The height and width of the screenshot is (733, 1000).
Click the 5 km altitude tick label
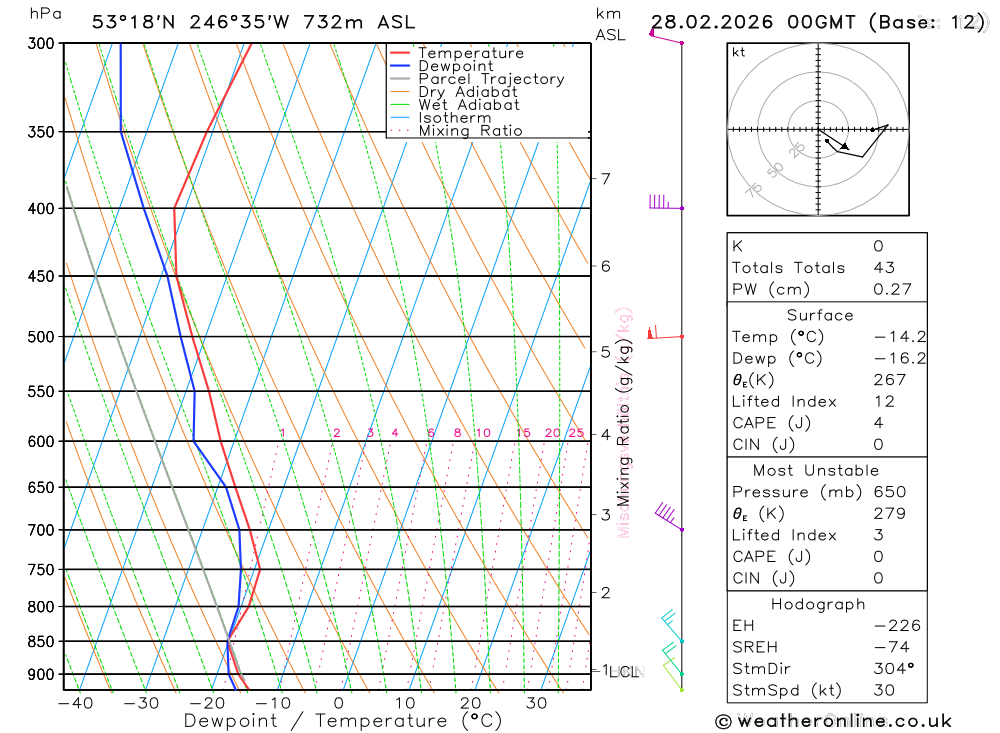[605, 352]
